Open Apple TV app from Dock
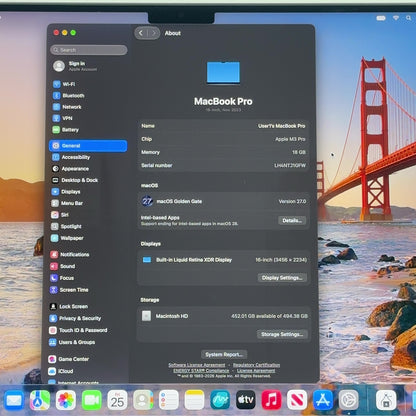Image resolution: width=416 pixels, height=416 pixels. (x=246, y=400)
